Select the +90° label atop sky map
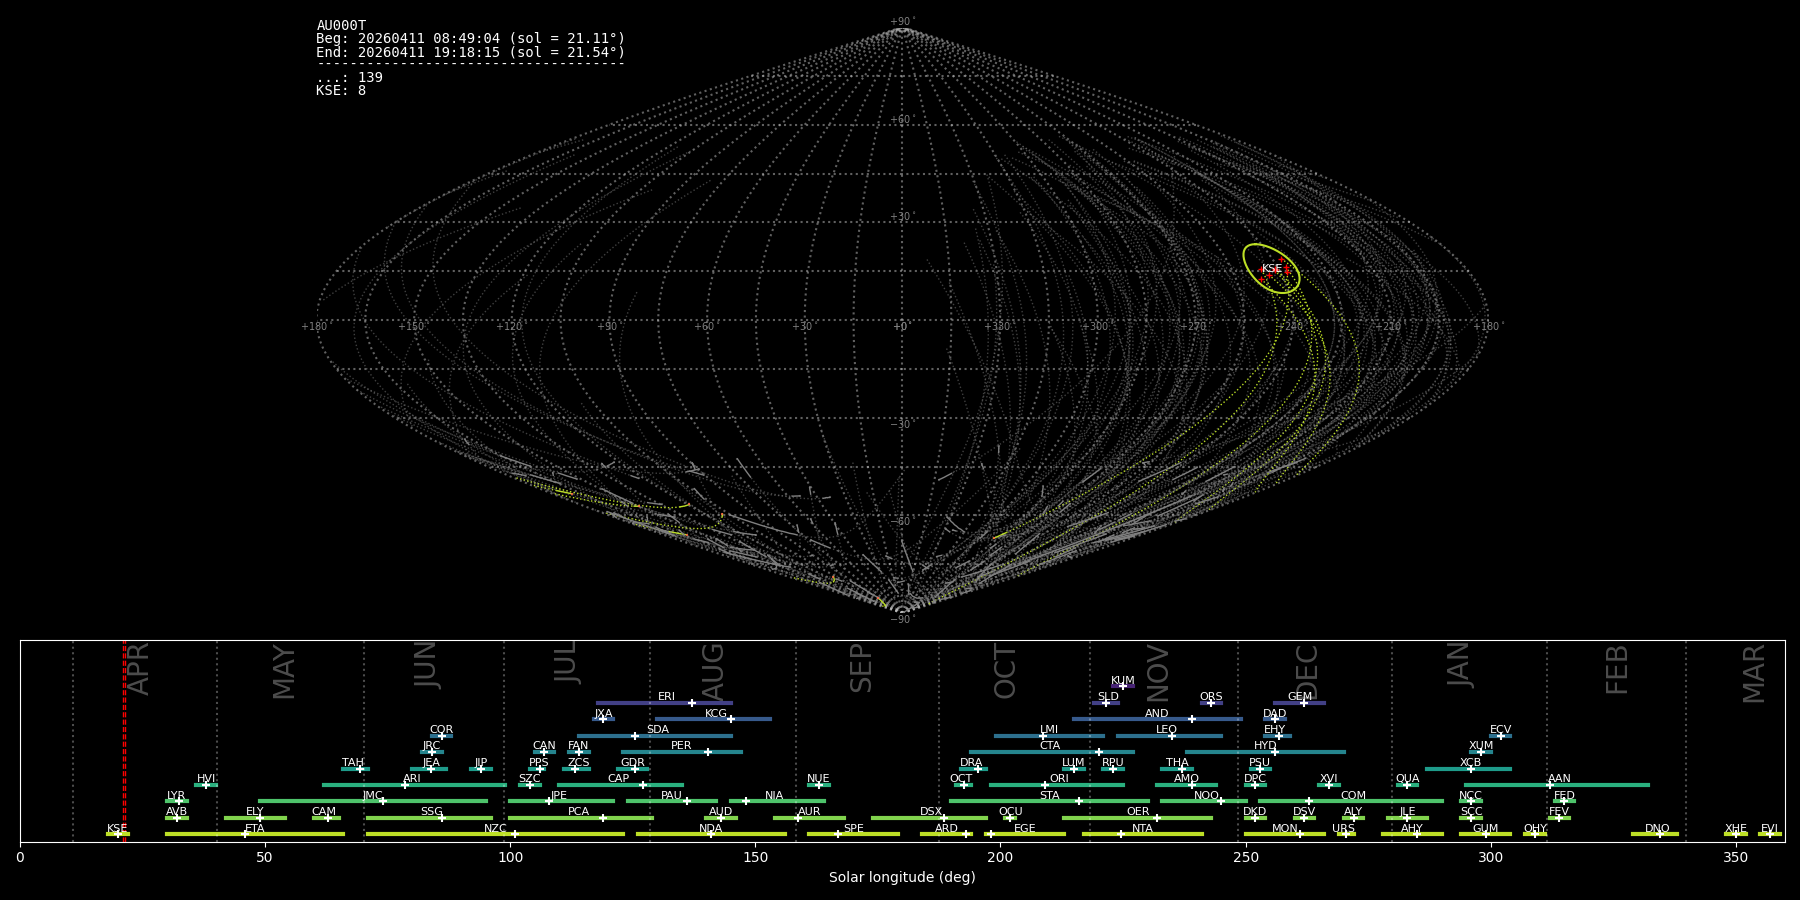This screenshot has height=900, width=1800. pos(902,22)
